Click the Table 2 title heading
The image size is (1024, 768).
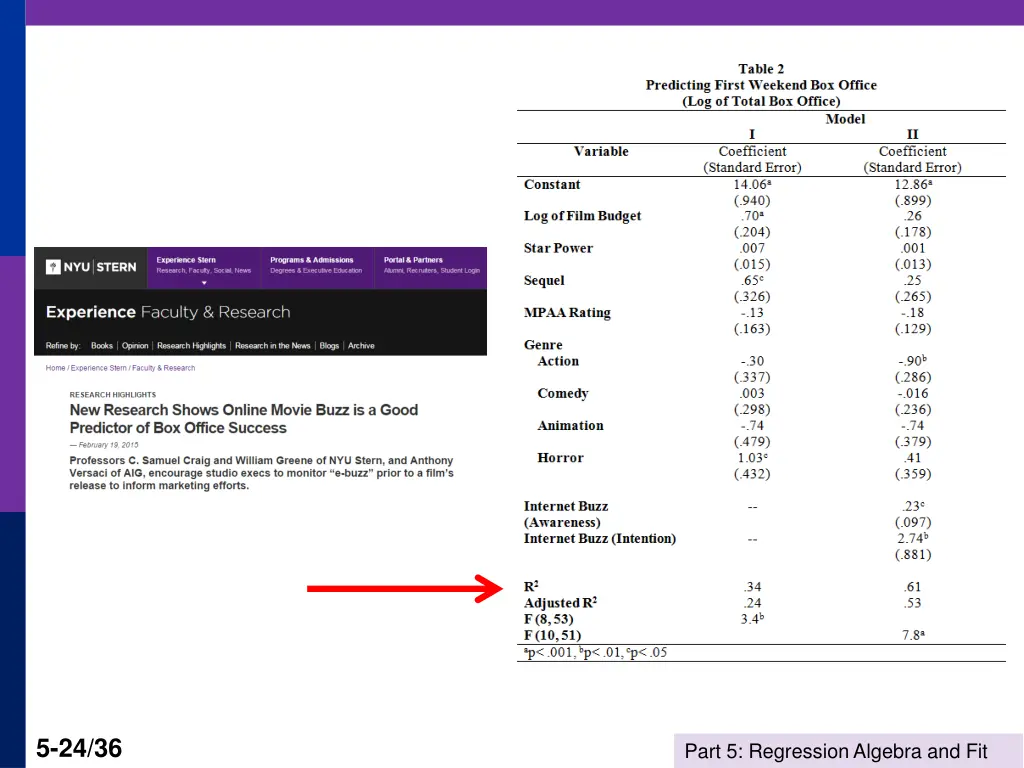point(761,69)
